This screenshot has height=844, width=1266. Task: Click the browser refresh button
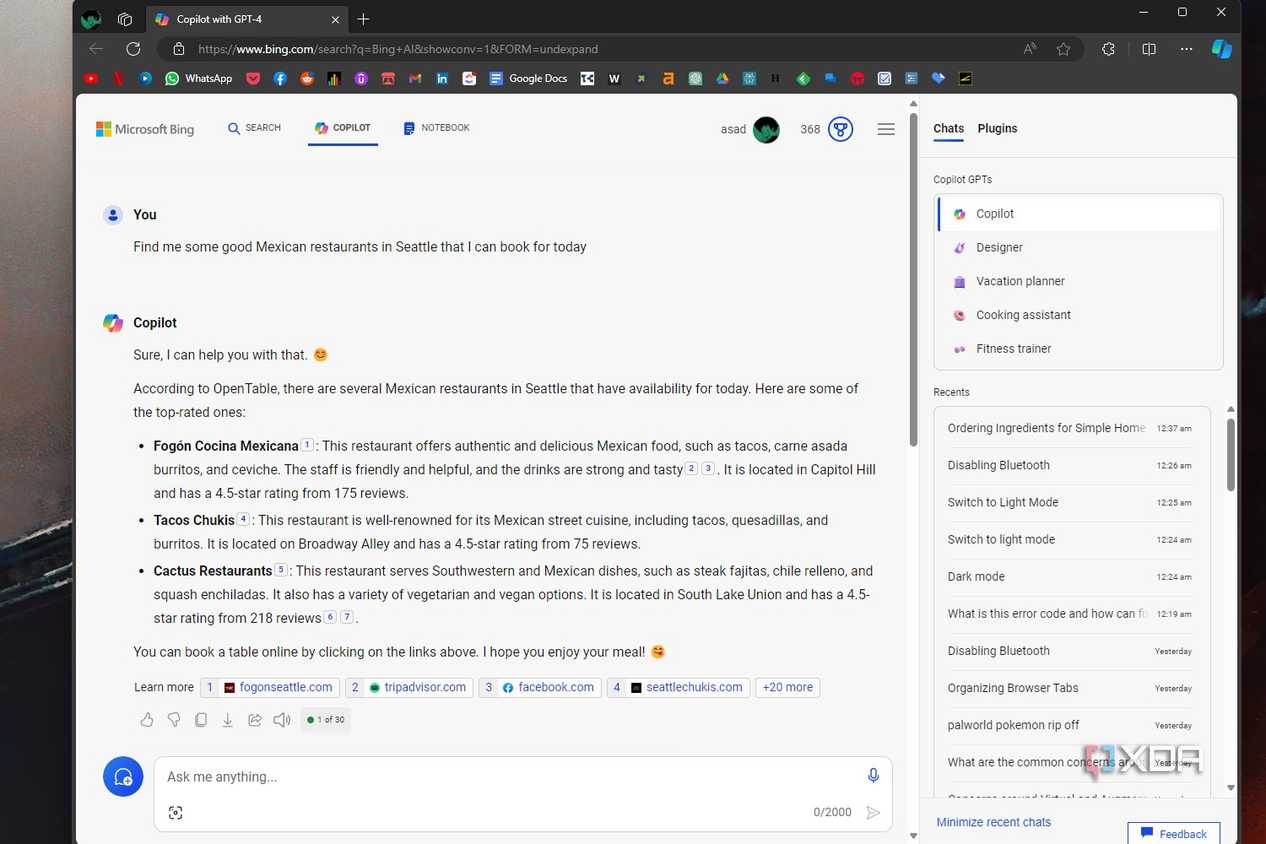[x=133, y=48]
